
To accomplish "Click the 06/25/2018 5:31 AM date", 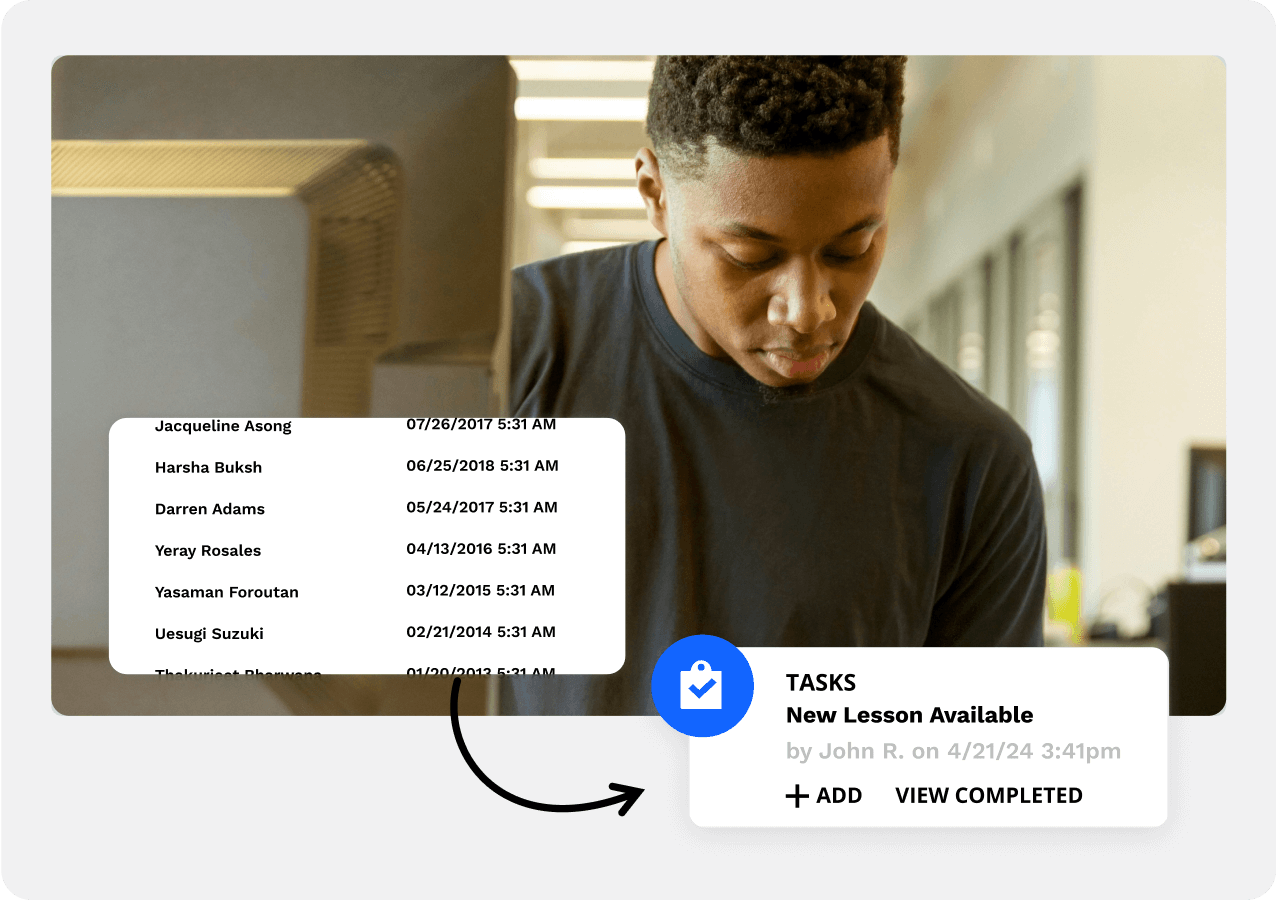I will tap(482, 466).
